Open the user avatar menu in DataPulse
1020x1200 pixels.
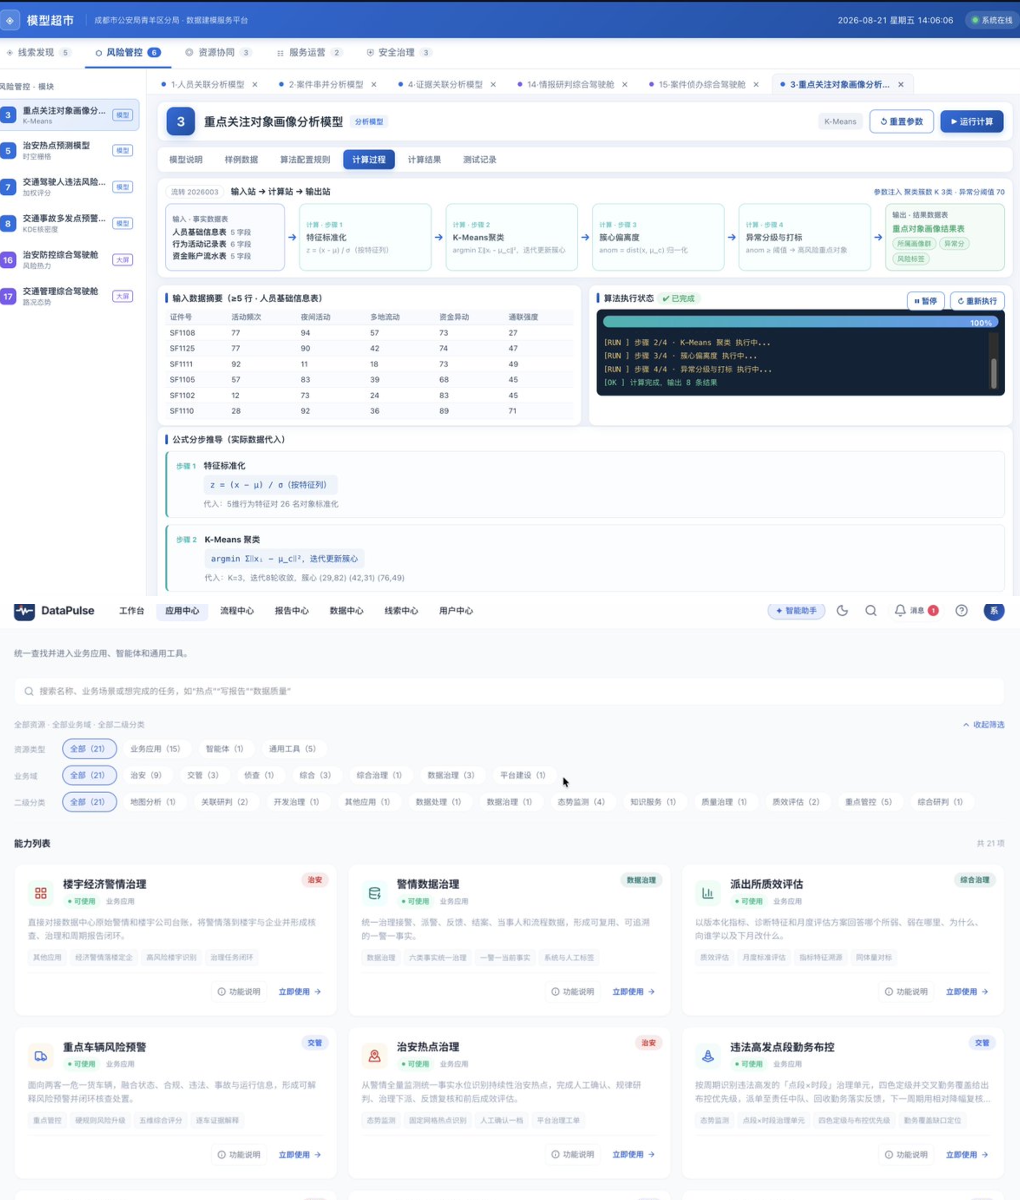point(993,611)
